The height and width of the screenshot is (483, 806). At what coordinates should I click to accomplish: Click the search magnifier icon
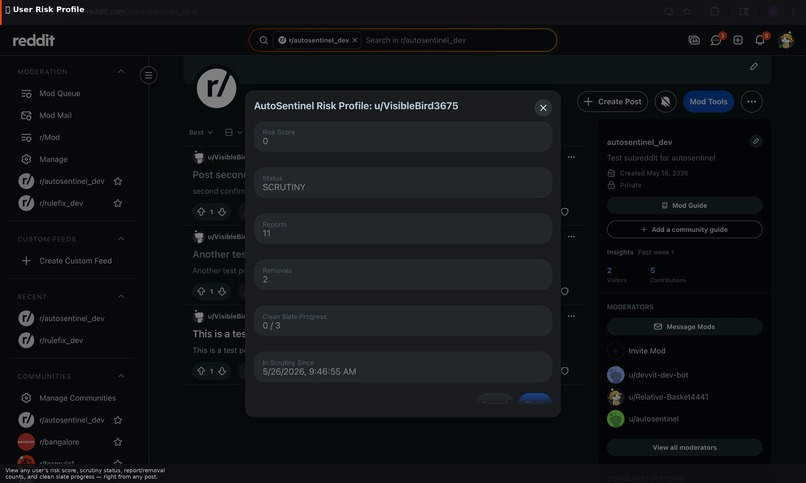pos(263,40)
